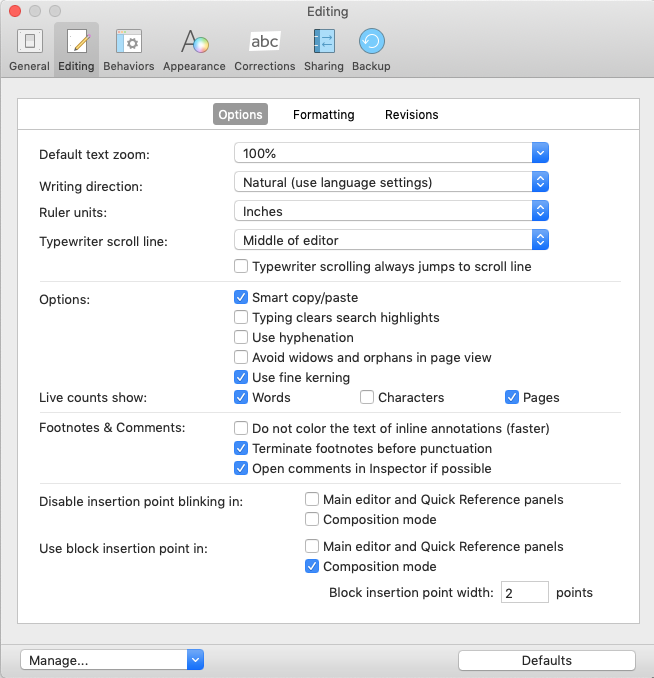This screenshot has height=678, width=654.
Task: Open the Appearance preferences pane
Action: click(194, 50)
